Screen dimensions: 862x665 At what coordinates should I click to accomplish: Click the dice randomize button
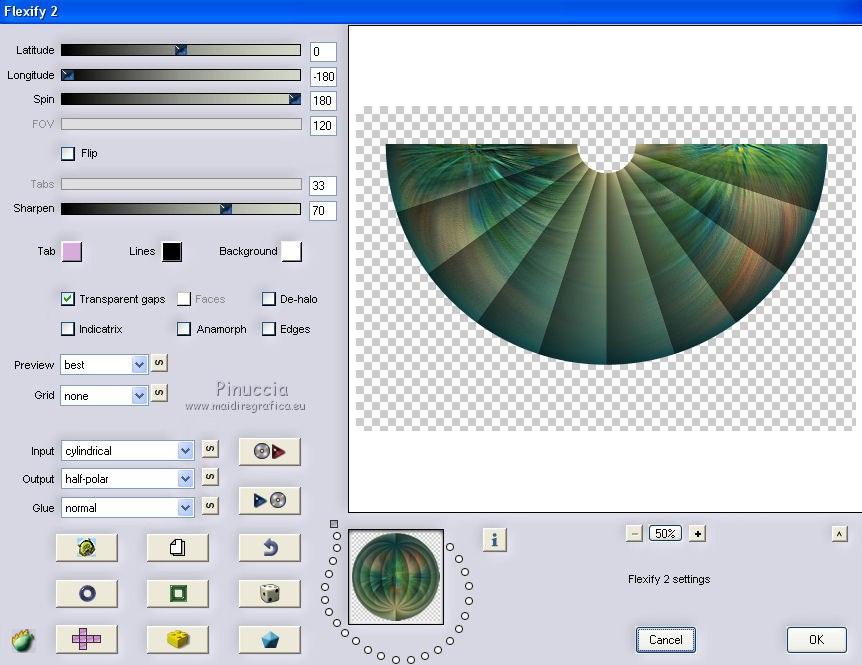(x=269, y=594)
